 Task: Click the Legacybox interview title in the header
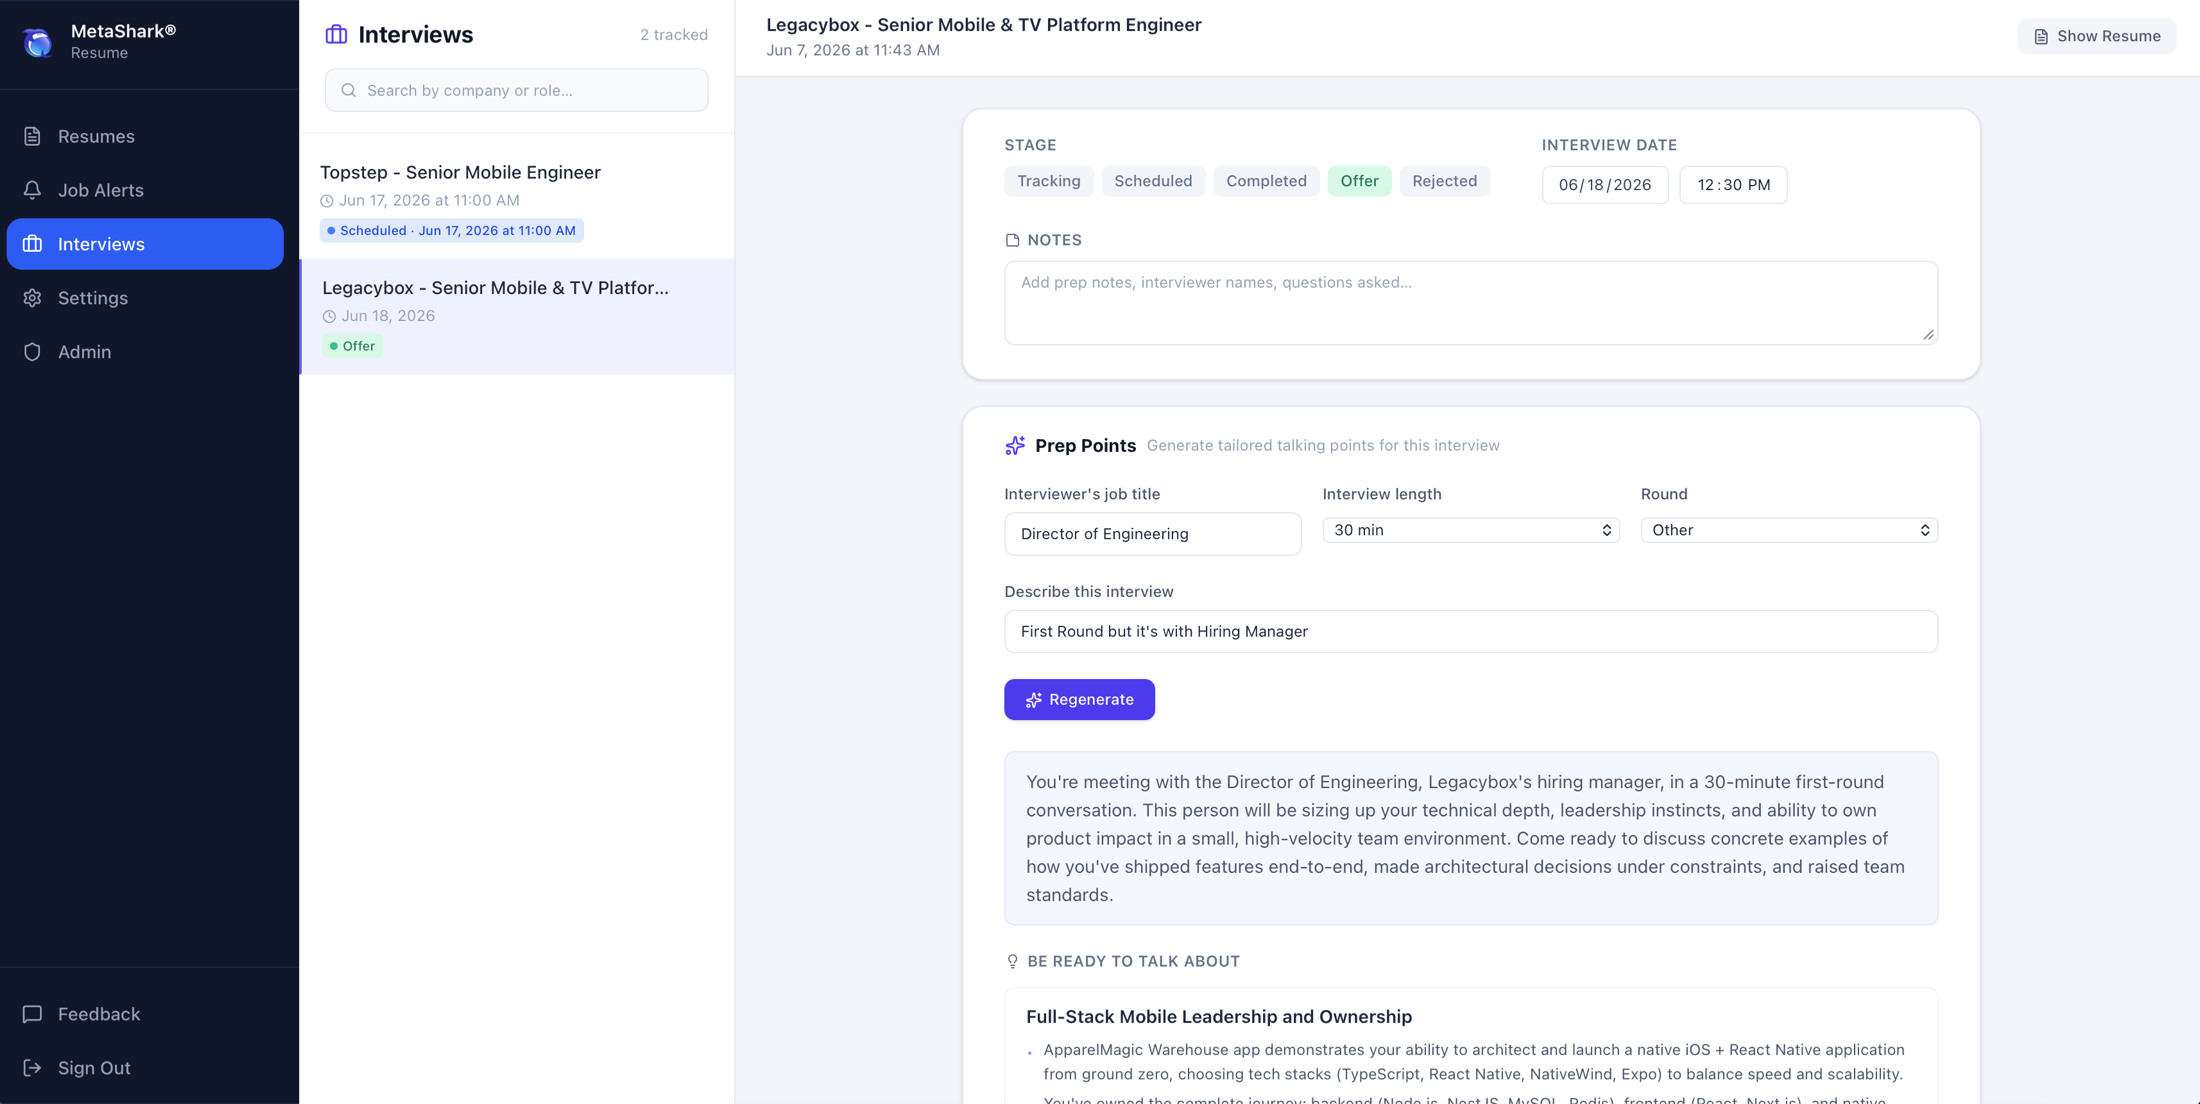984,25
